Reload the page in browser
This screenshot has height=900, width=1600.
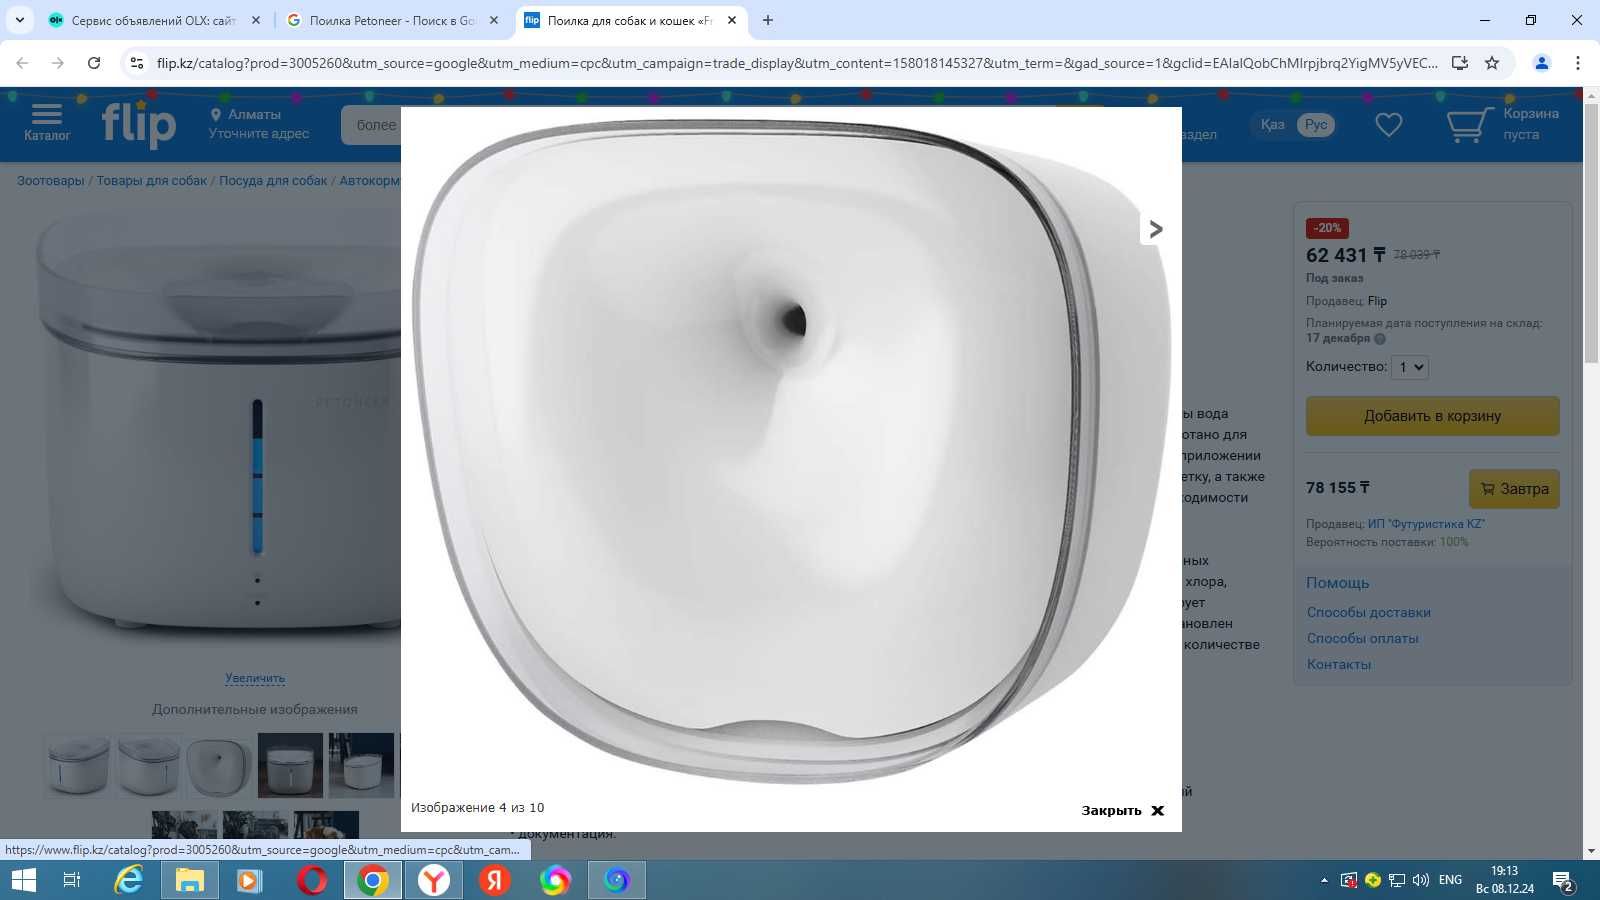94,63
